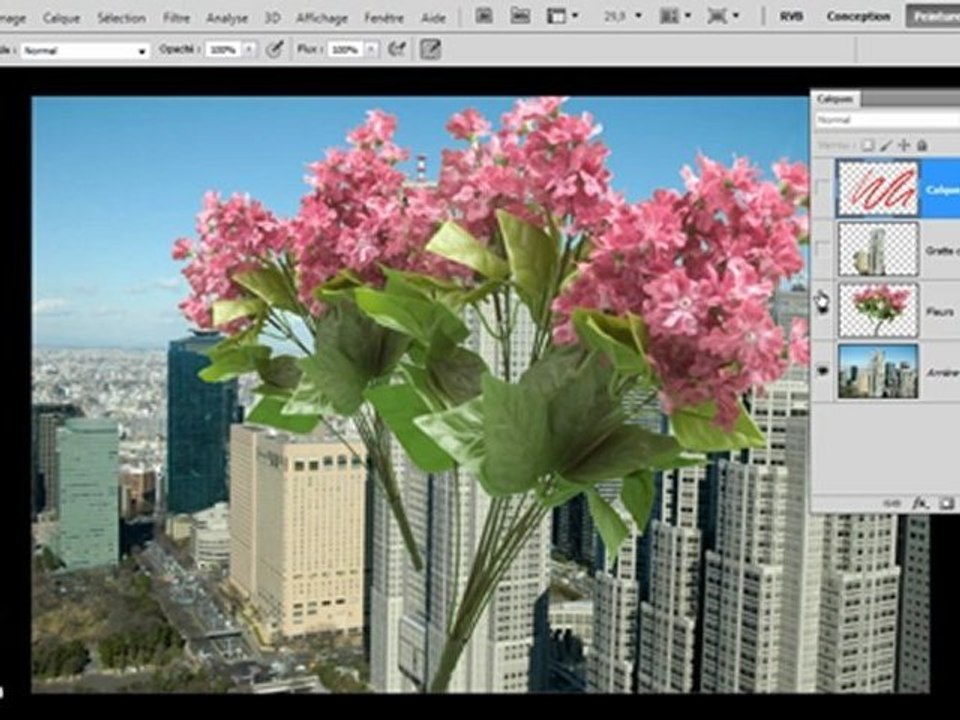
Task: Open the Fenêtre menu
Action: pos(384,18)
